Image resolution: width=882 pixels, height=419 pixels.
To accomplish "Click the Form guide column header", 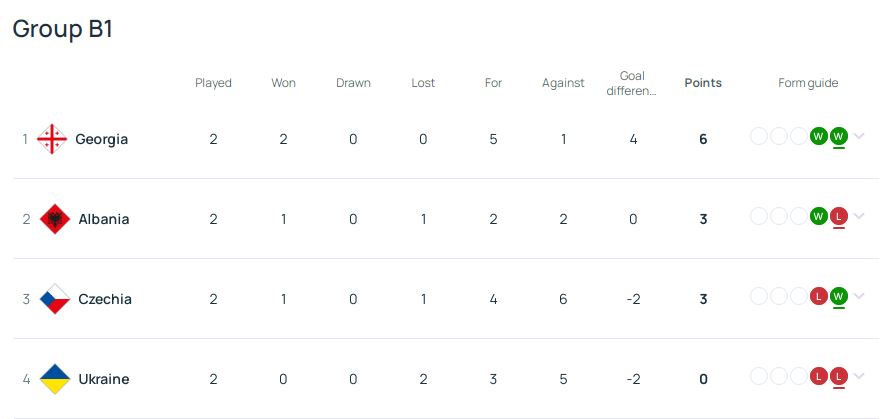I will [x=808, y=83].
